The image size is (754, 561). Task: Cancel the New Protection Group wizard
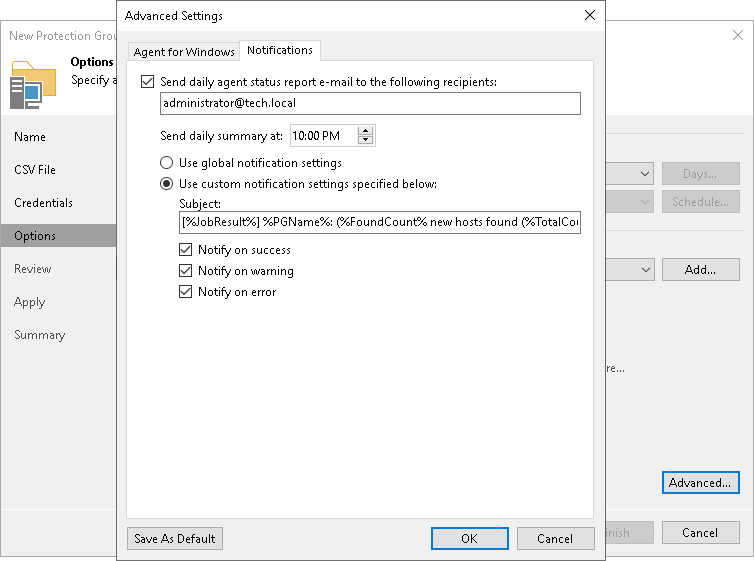(x=700, y=533)
